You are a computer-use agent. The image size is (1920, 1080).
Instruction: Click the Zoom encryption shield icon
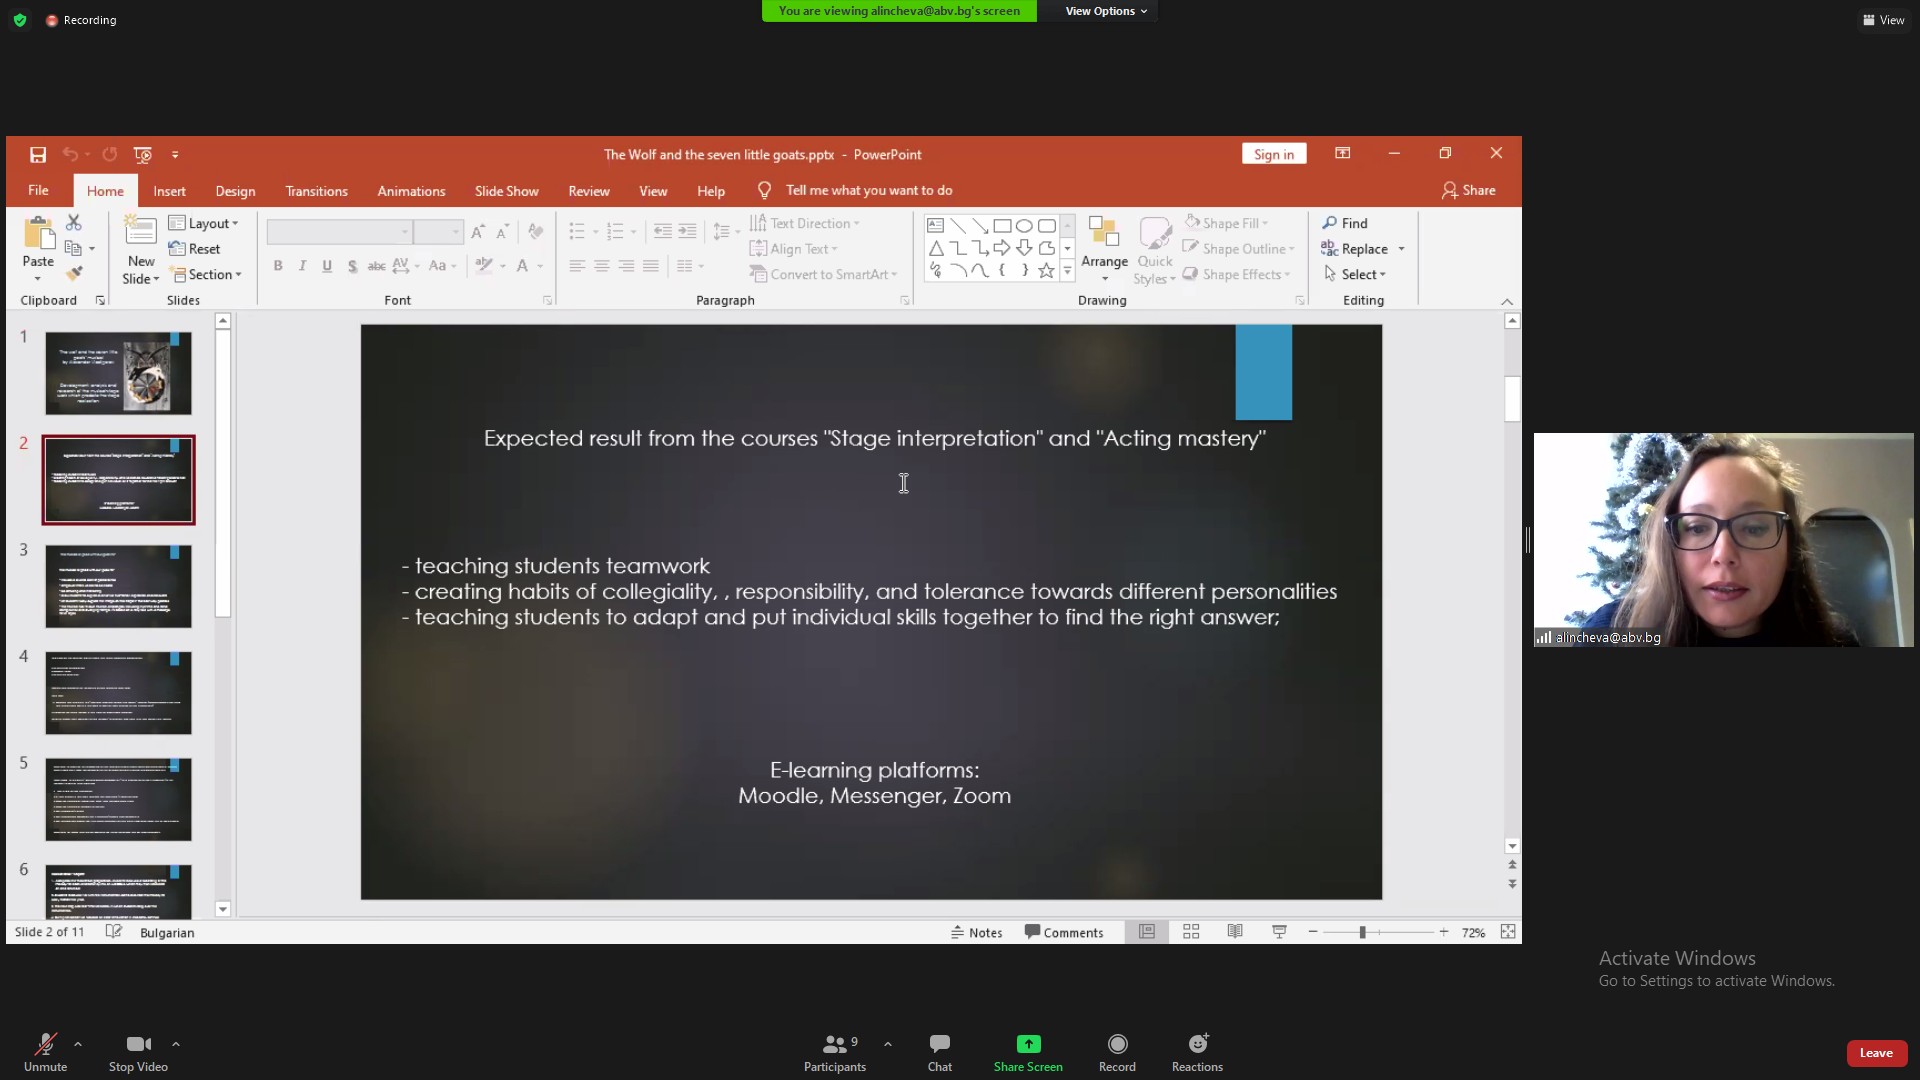(19, 20)
